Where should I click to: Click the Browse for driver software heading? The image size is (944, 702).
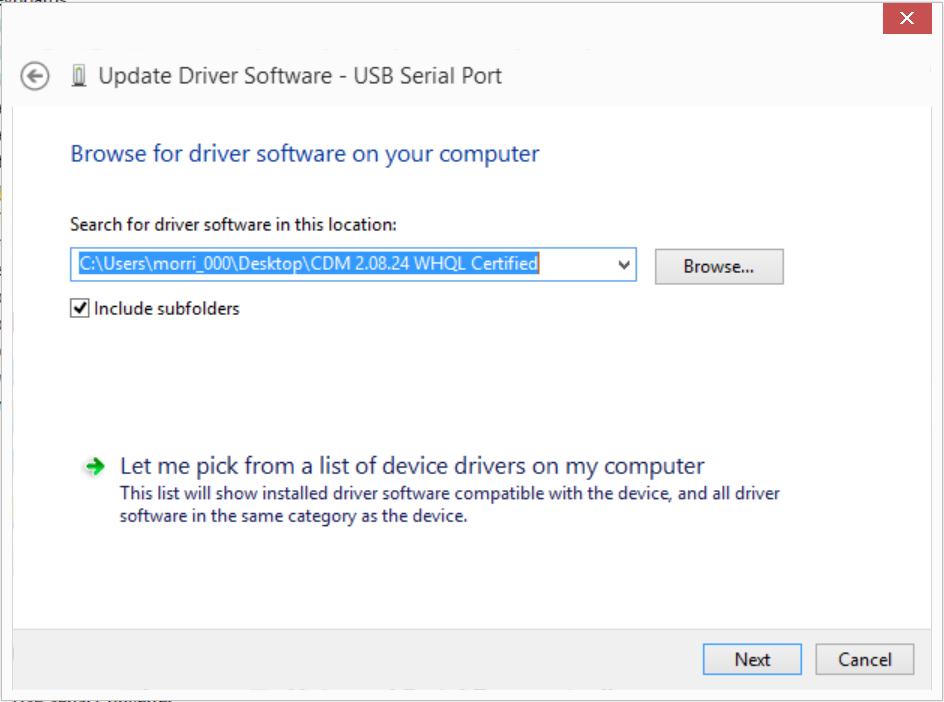[305, 154]
